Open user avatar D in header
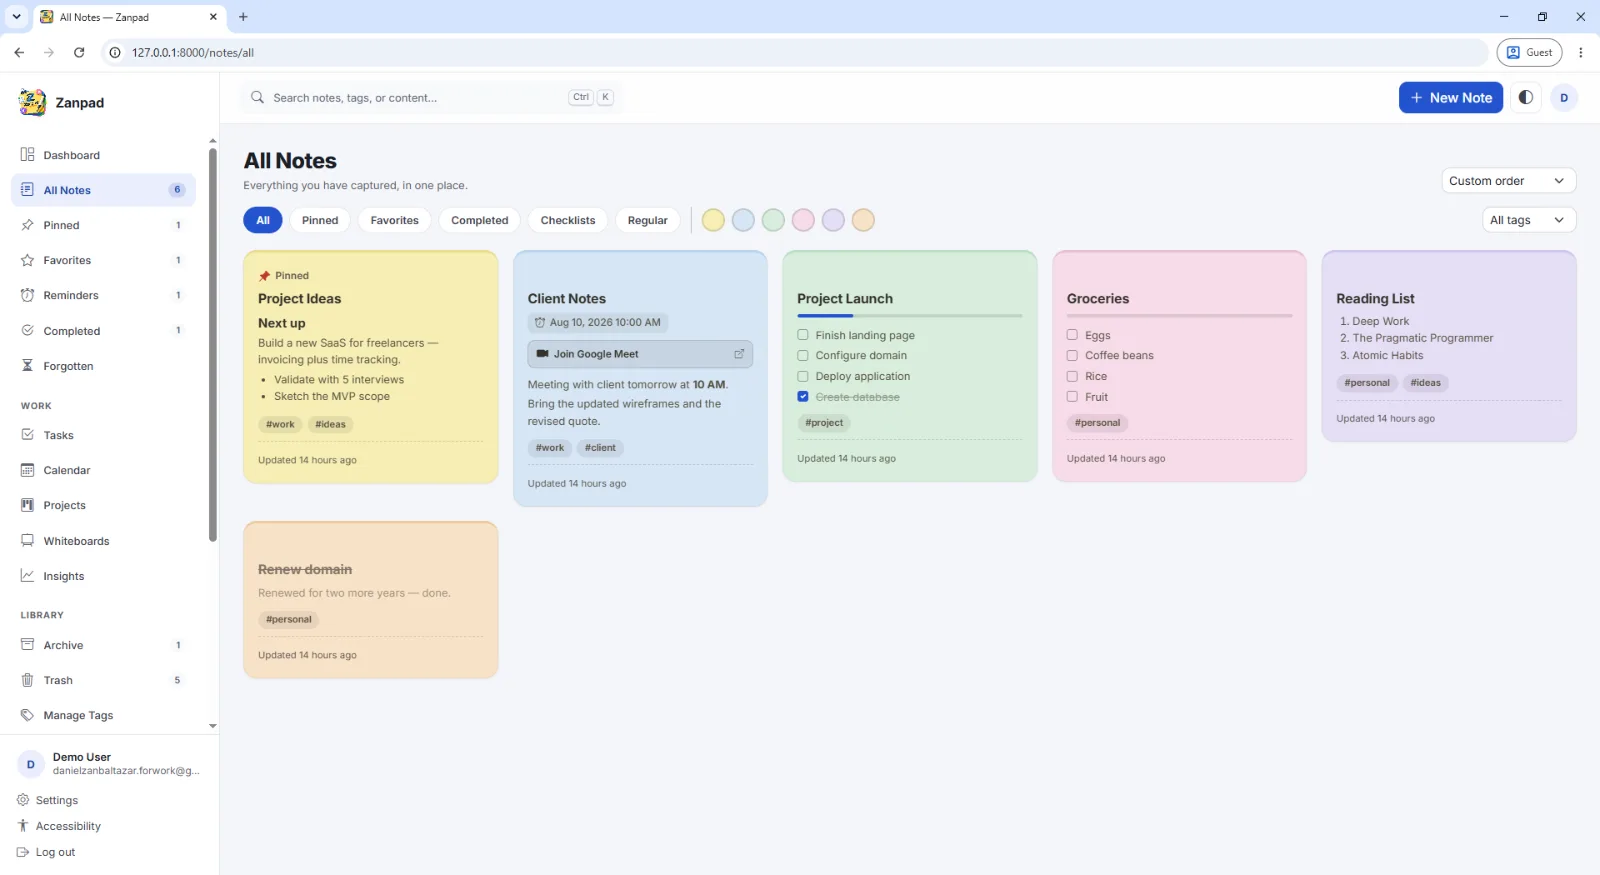This screenshot has width=1600, height=875. coord(1564,97)
